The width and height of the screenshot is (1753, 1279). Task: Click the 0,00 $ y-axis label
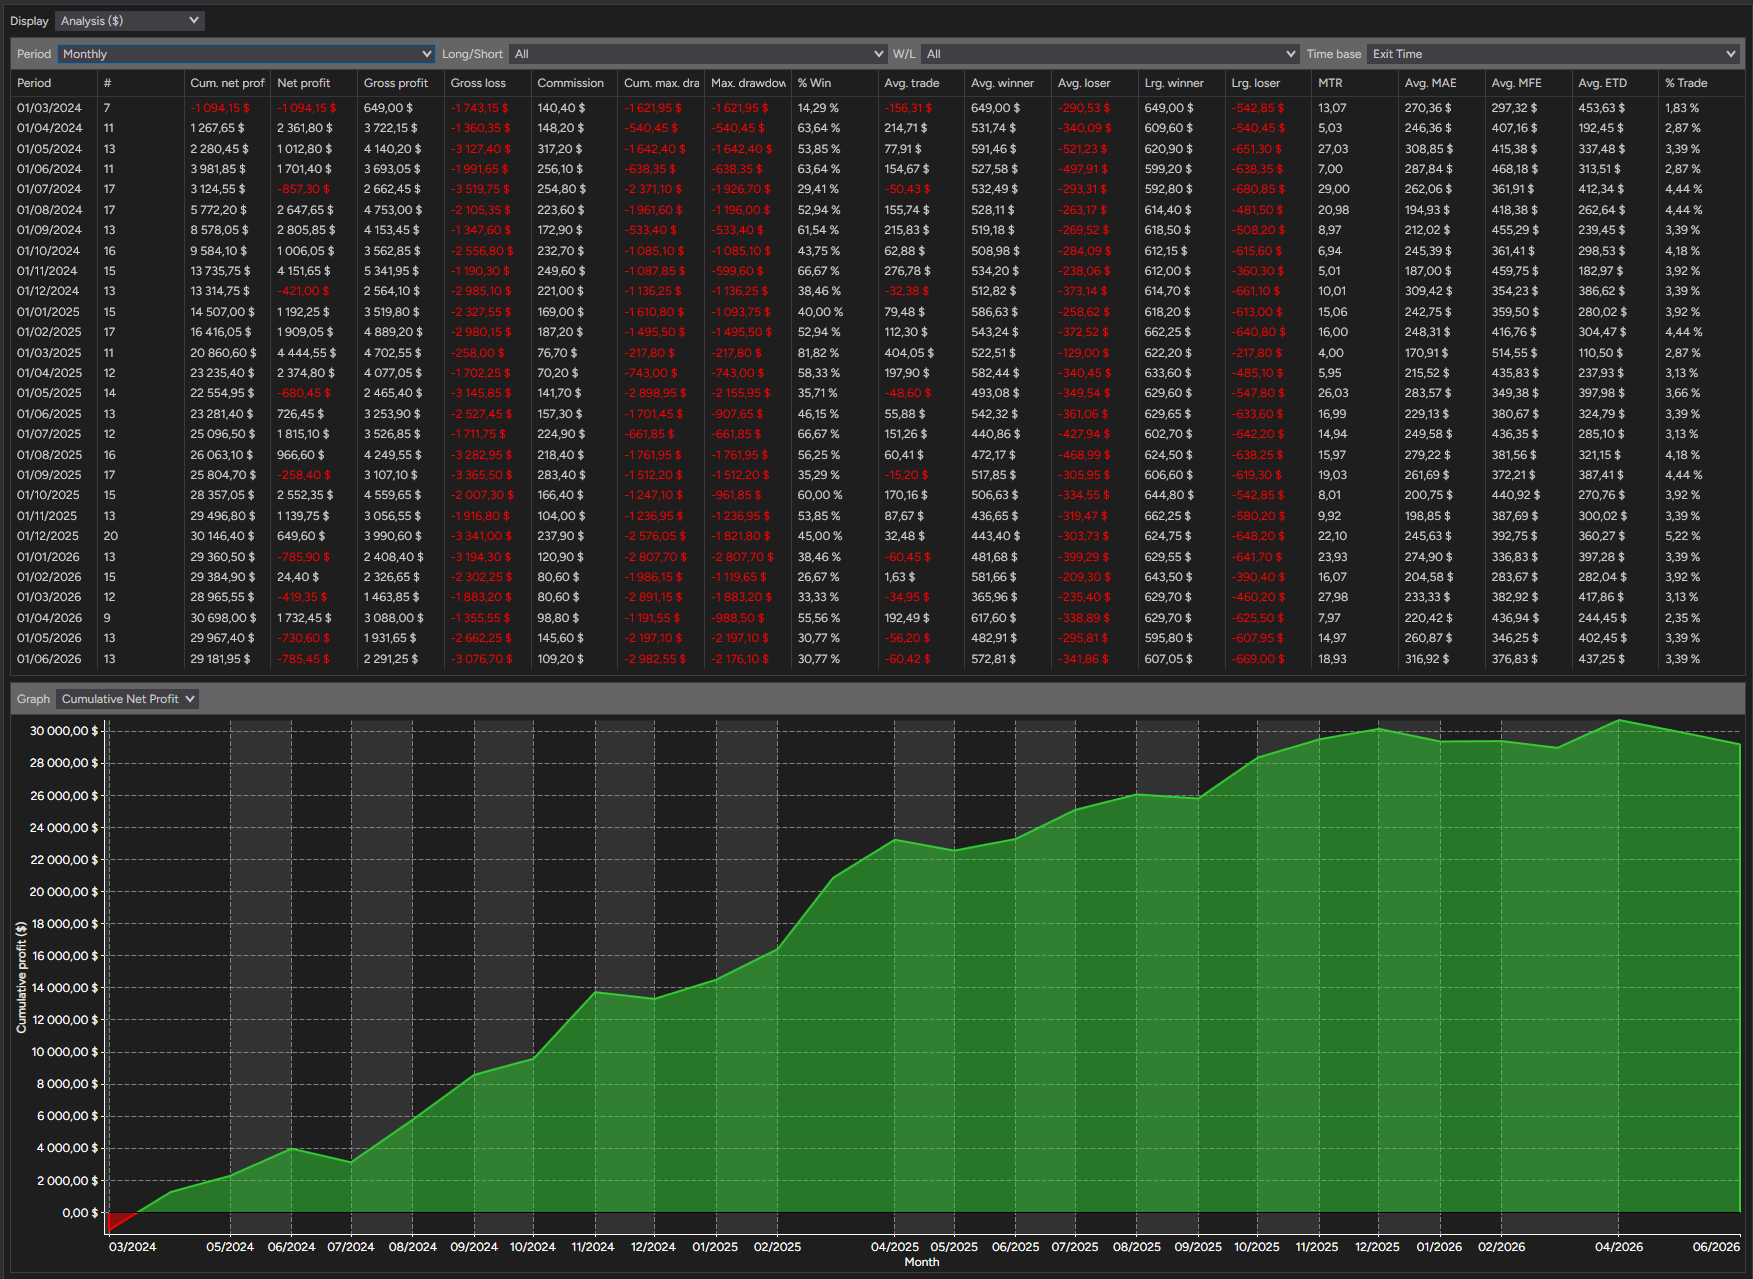coord(80,1213)
